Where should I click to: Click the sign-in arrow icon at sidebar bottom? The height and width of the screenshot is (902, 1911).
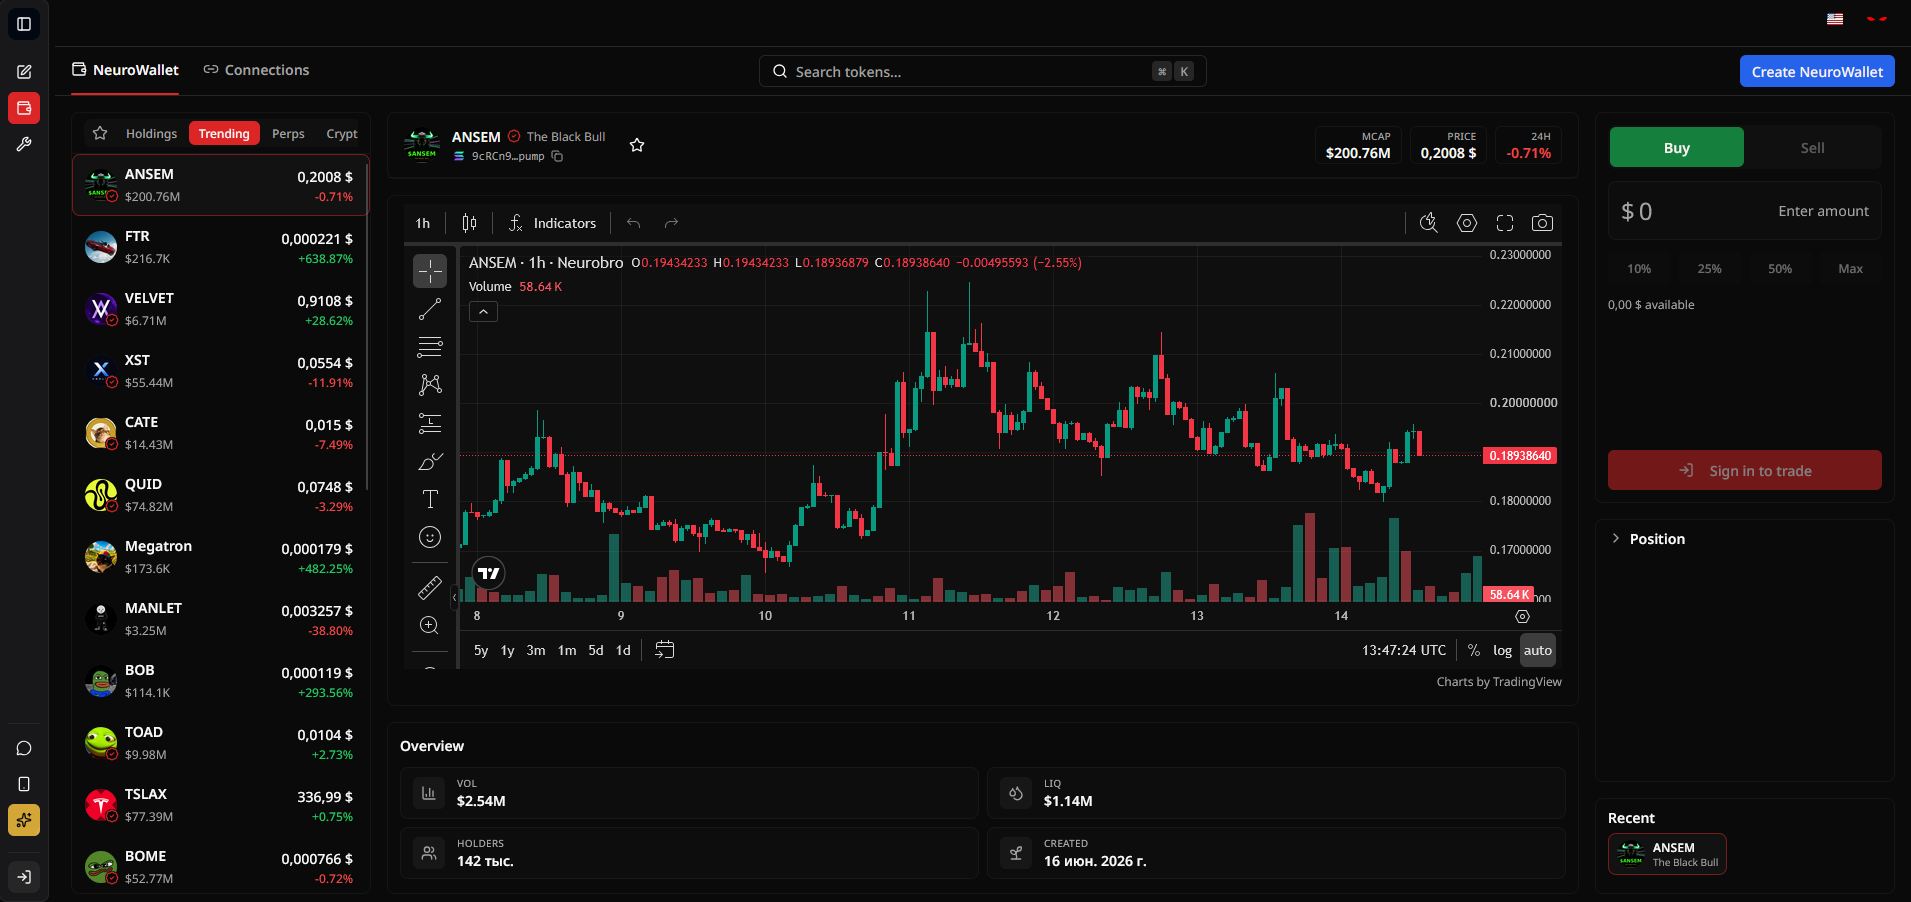coord(24,877)
